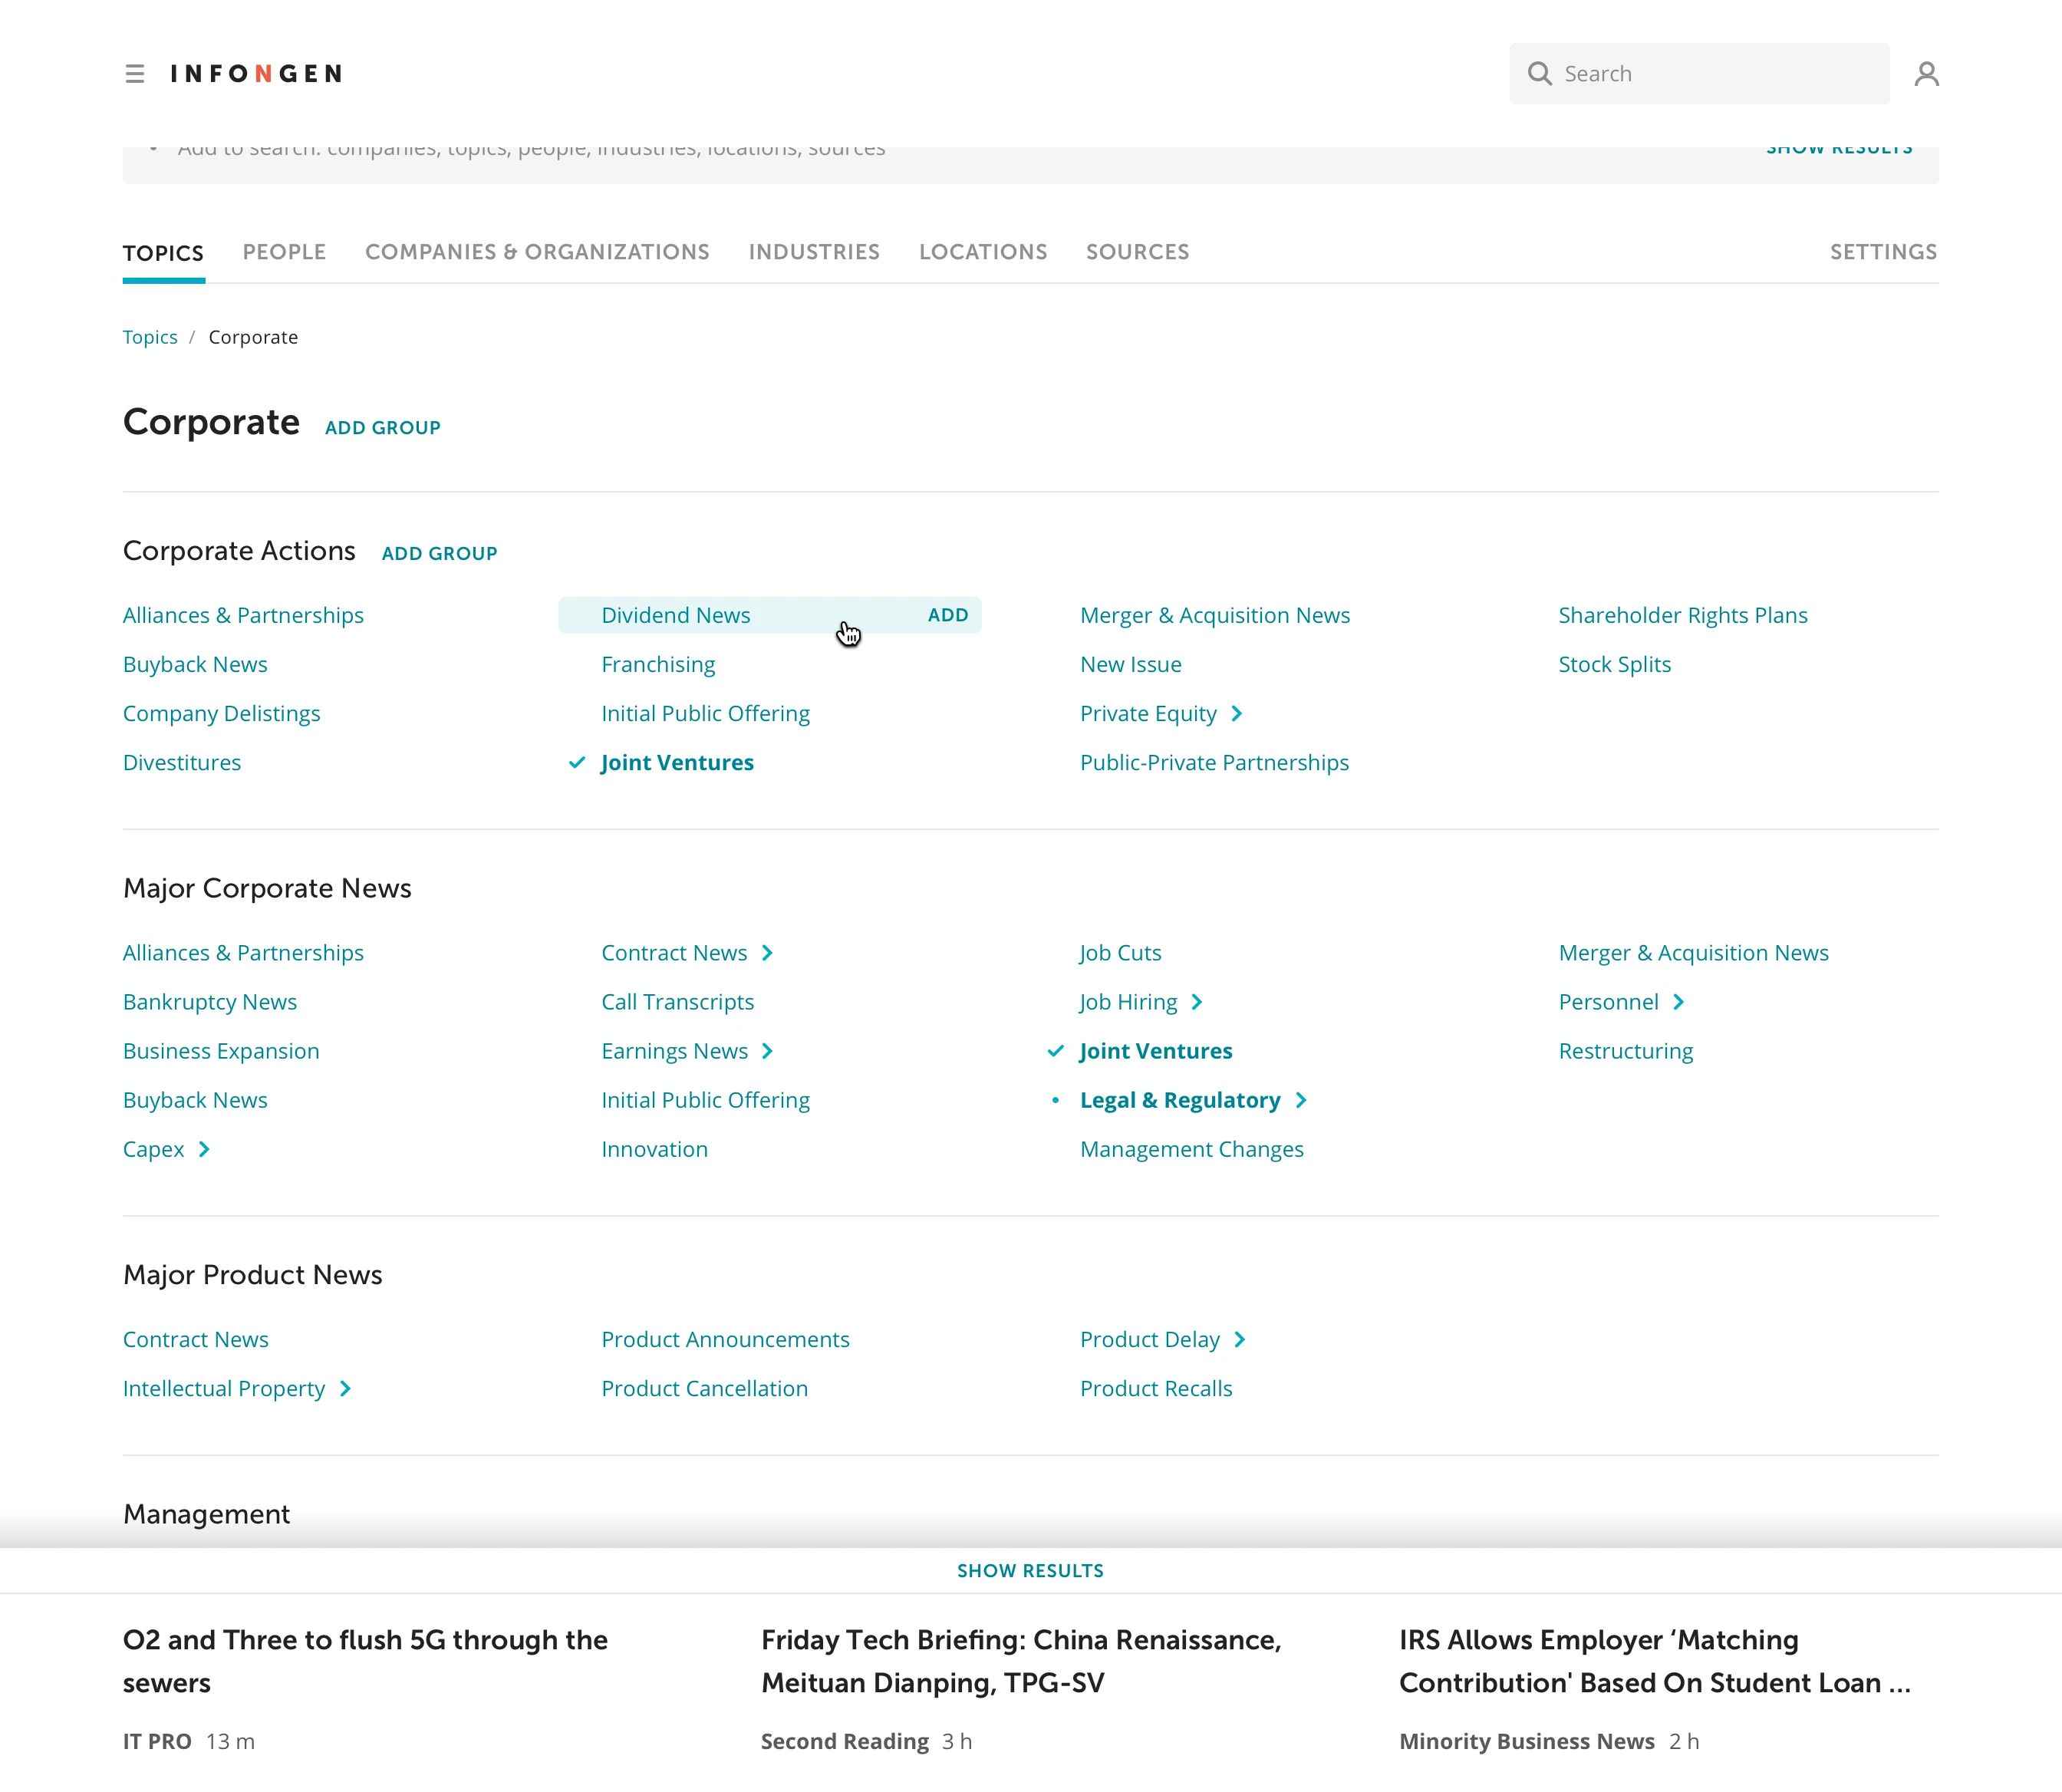Expand the Personnel chevron
This screenshot has width=2062, height=1792.
(x=1679, y=1002)
